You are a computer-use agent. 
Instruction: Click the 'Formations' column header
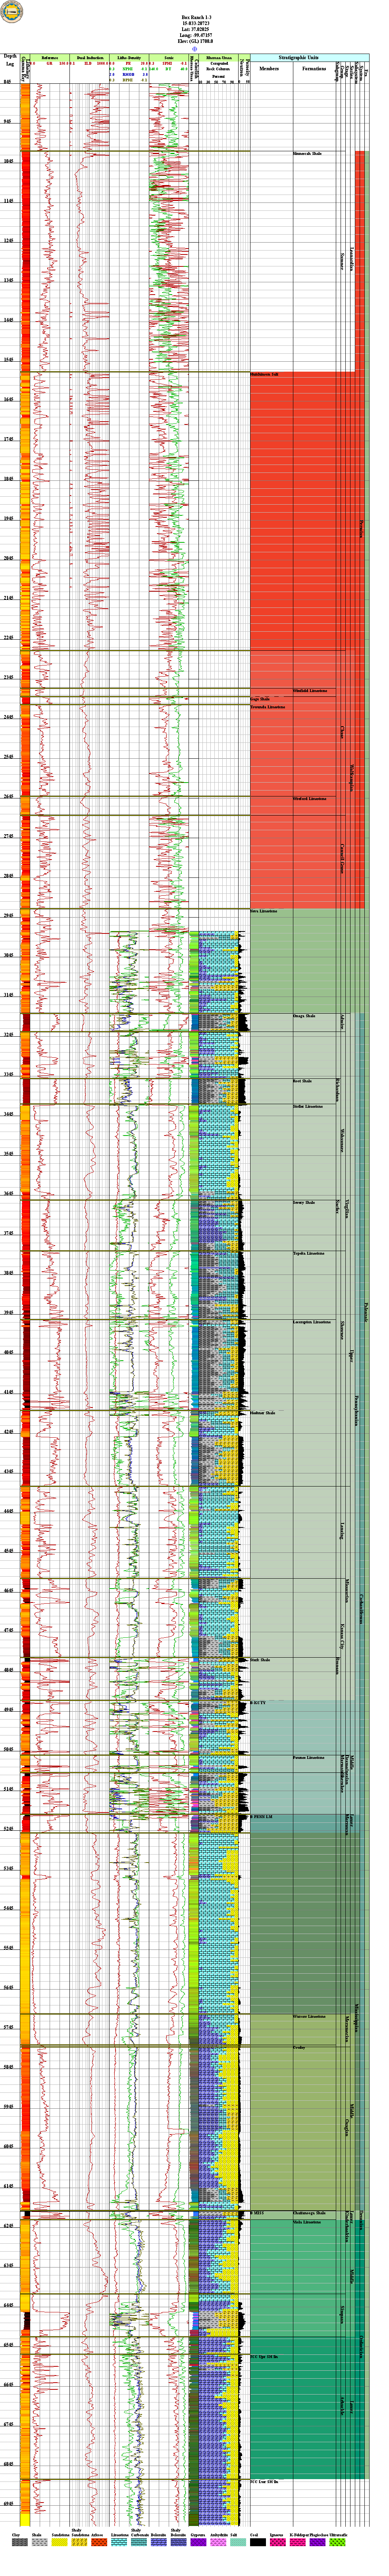click(x=313, y=69)
